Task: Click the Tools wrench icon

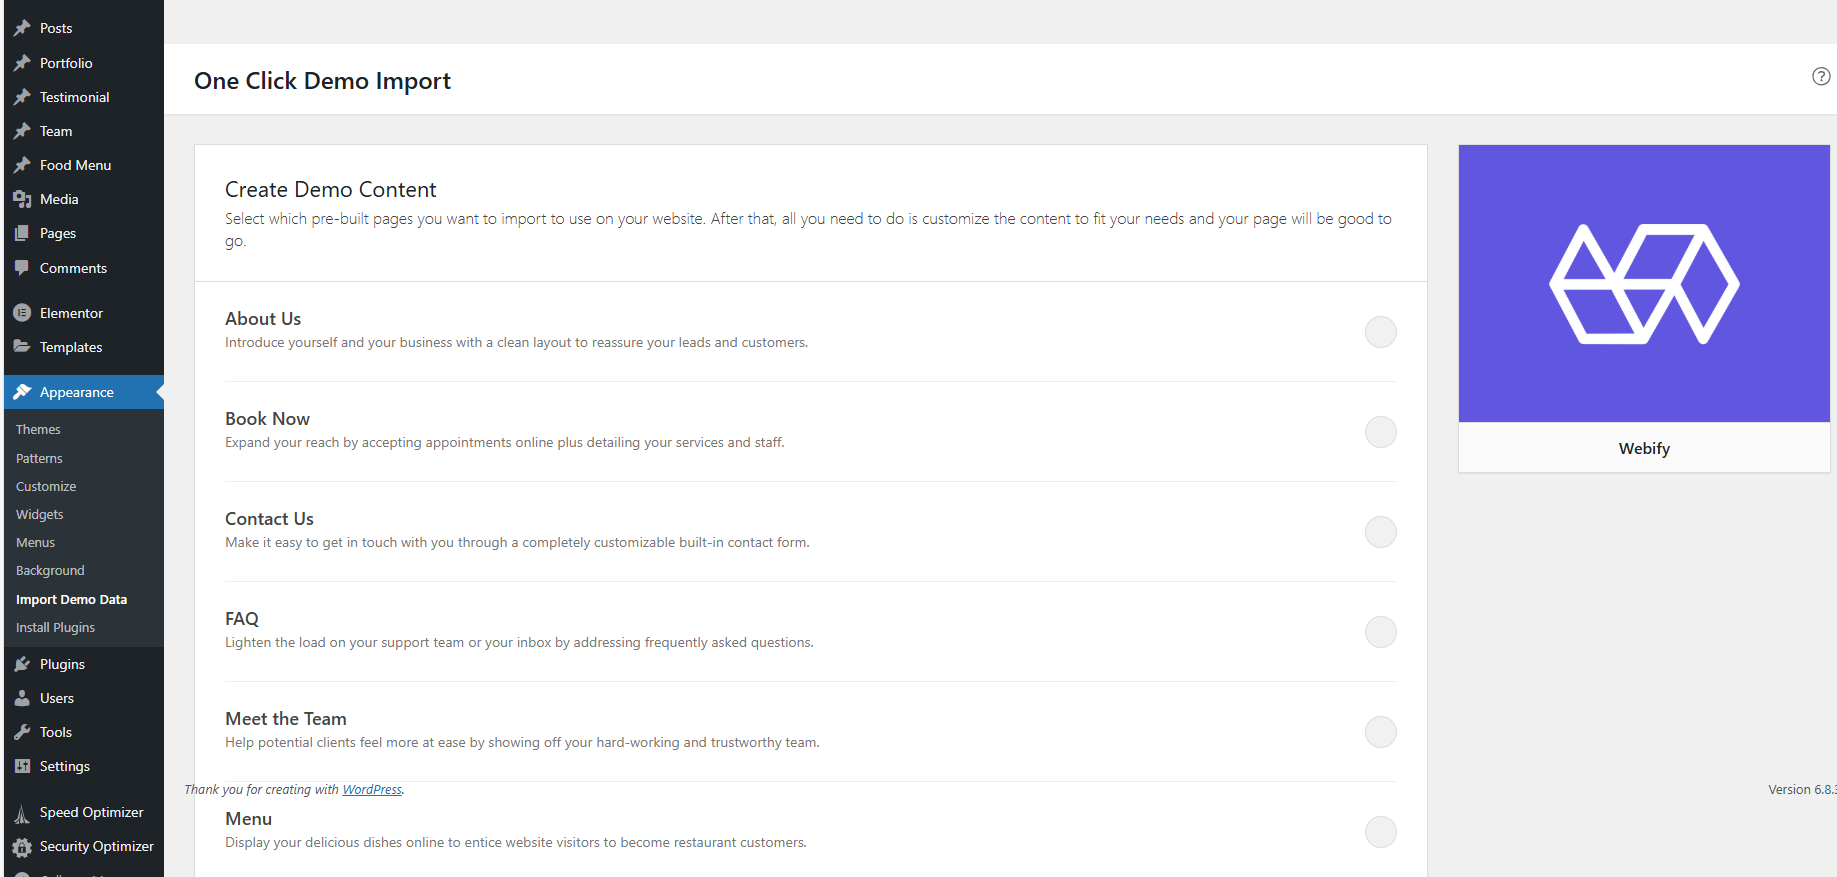Action: (x=22, y=732)
